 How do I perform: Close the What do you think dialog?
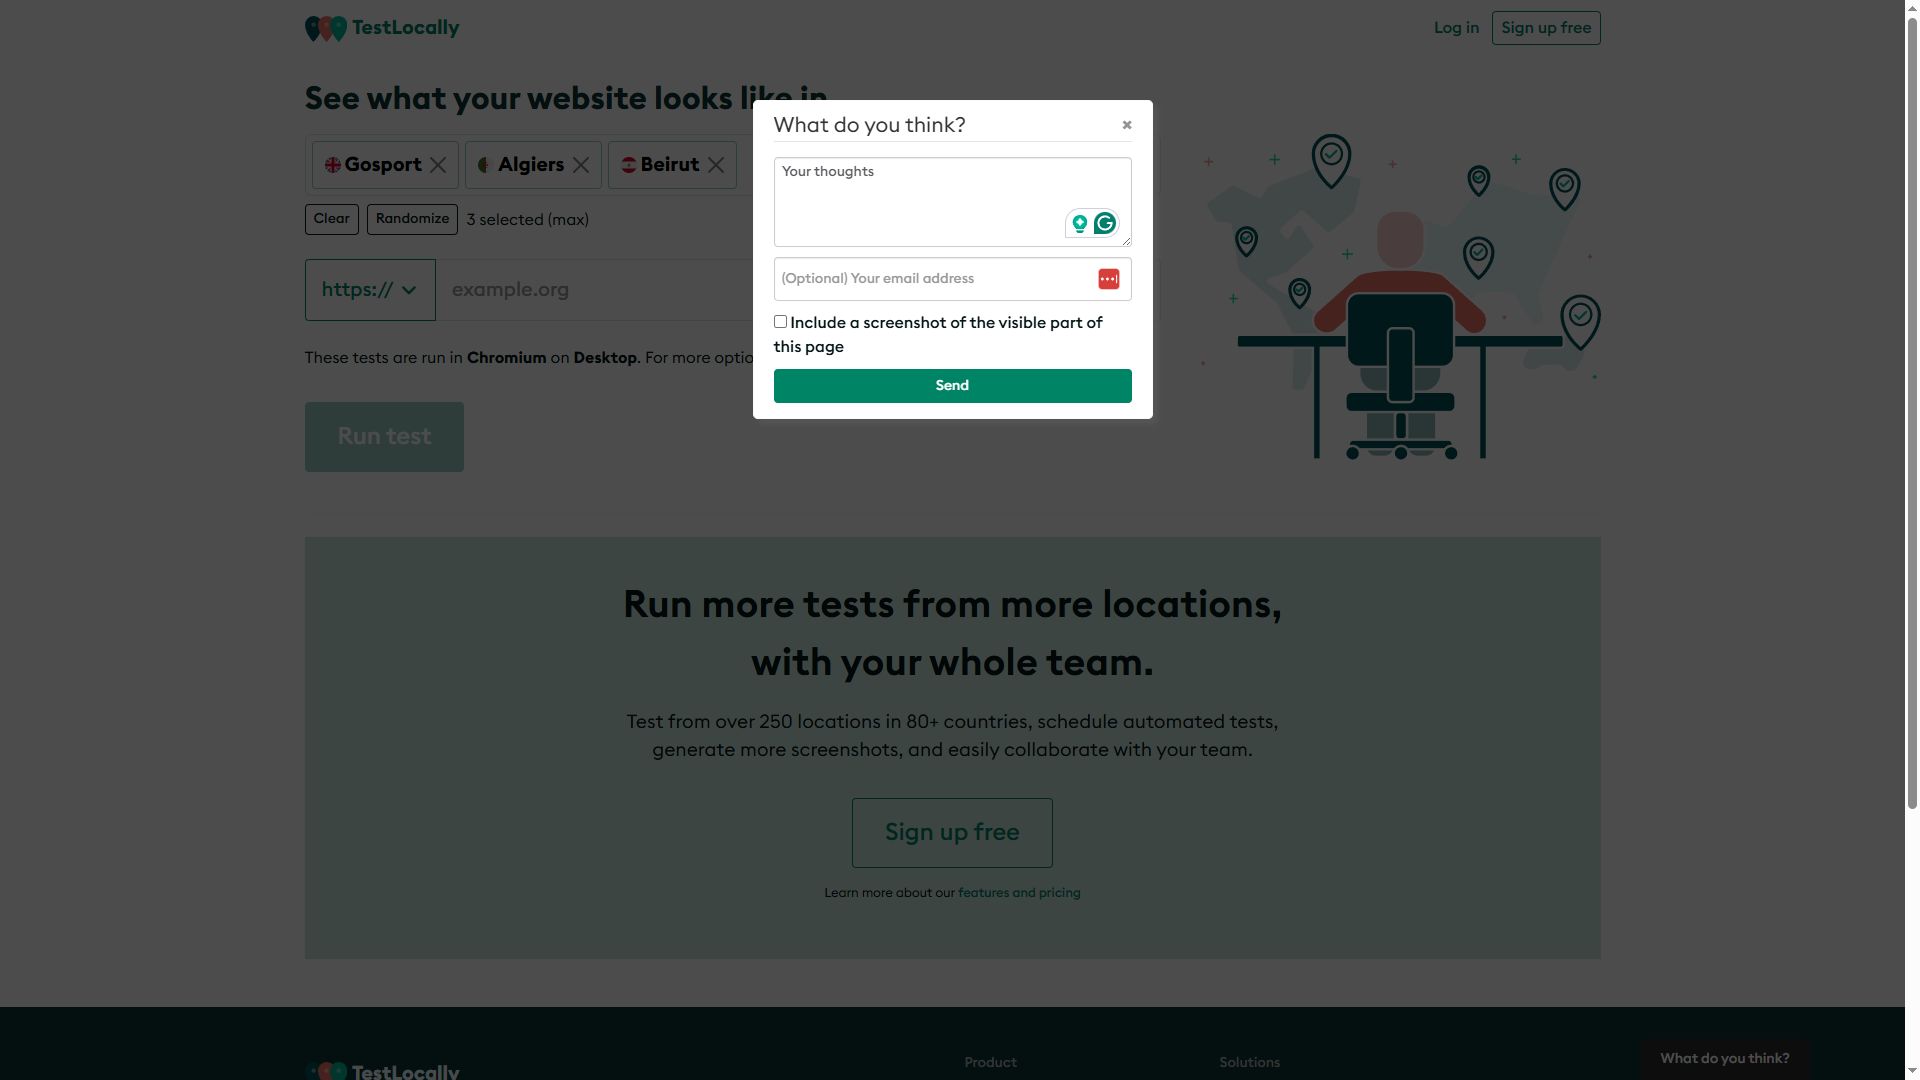1127,124
